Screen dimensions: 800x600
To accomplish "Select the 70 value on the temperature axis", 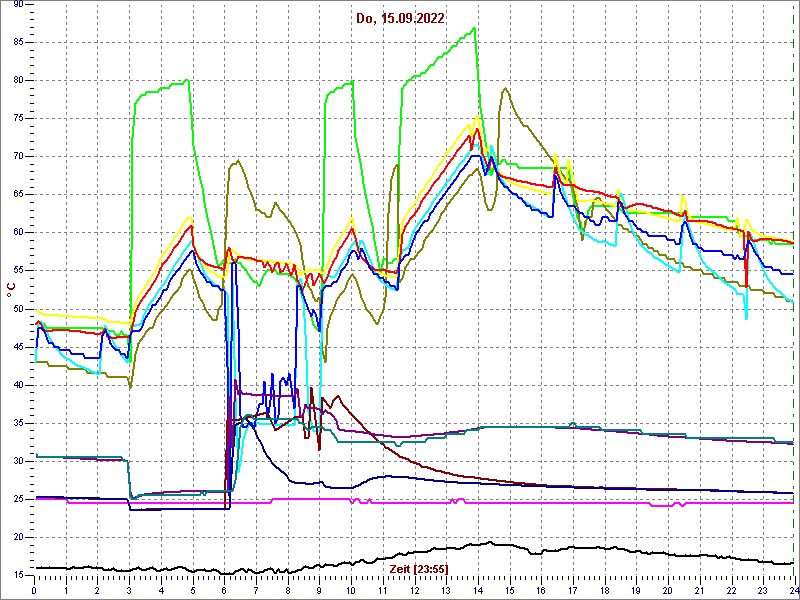I will (x=18, y=157).
